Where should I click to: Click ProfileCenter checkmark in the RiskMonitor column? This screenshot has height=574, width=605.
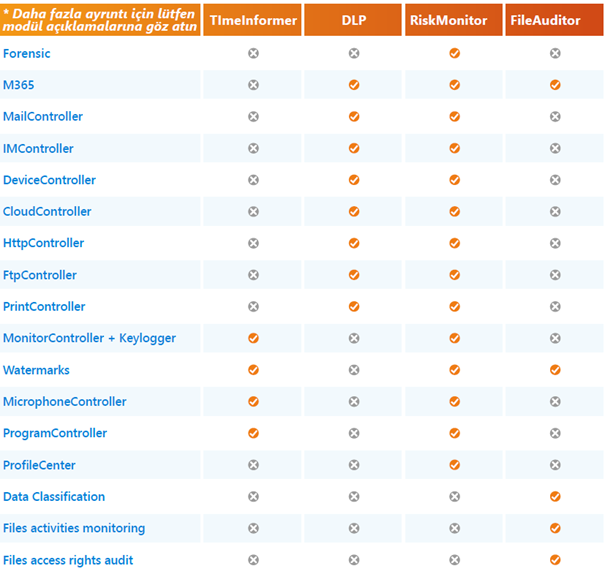click(454, 465)
